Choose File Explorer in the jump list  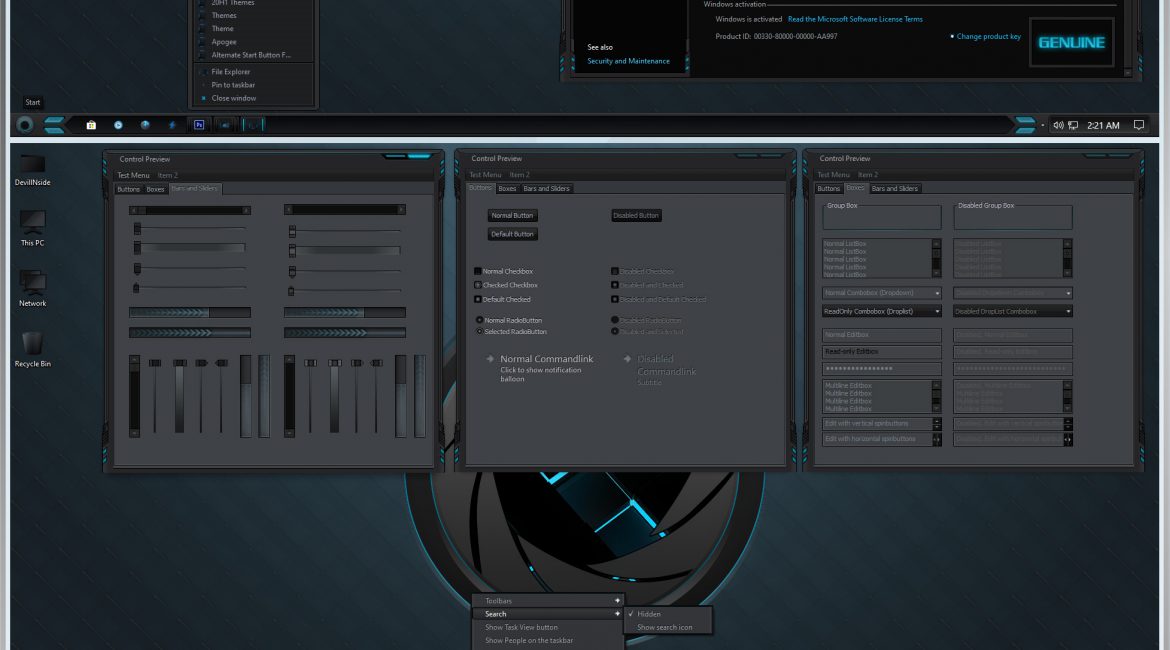tap(231, 72)
